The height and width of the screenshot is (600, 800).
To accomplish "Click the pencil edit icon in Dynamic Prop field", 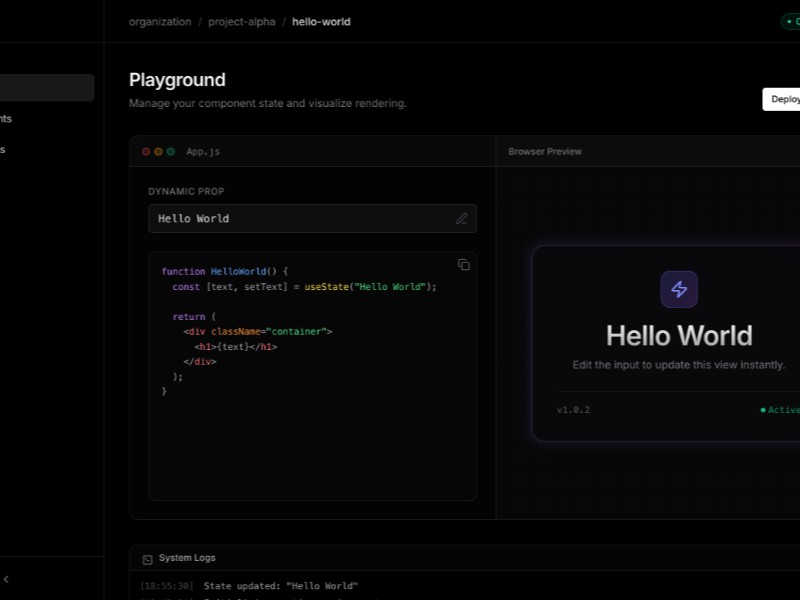I will (461, 219).
